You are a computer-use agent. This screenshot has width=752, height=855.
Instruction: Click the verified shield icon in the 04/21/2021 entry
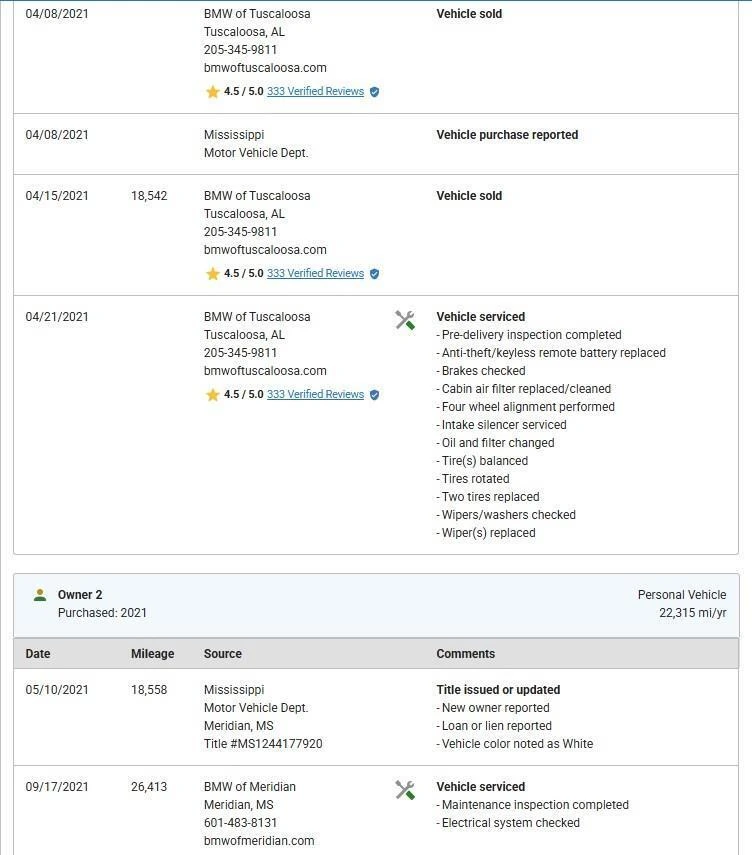375,395
